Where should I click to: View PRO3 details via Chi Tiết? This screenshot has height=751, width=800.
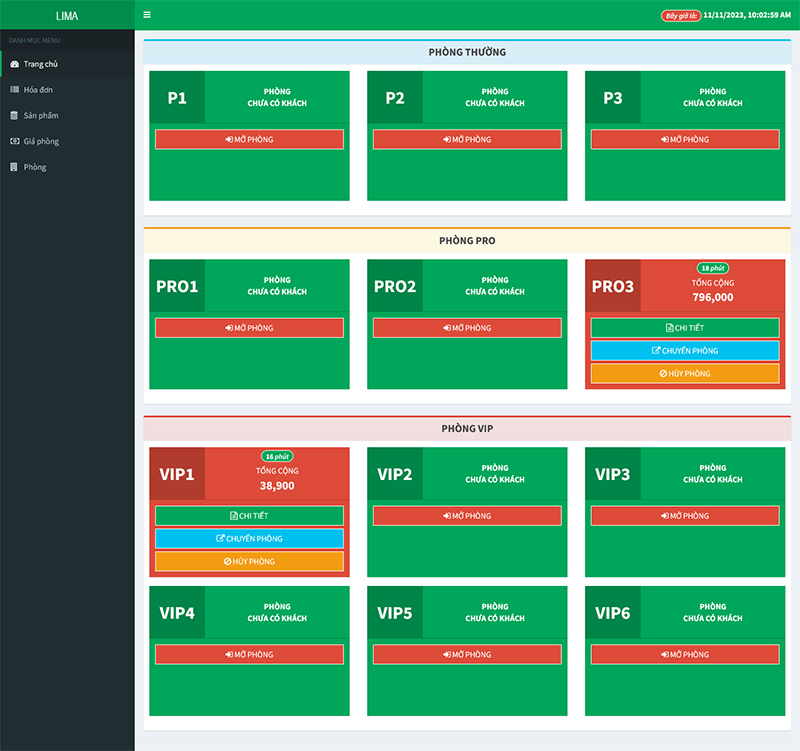pos(685,328)
